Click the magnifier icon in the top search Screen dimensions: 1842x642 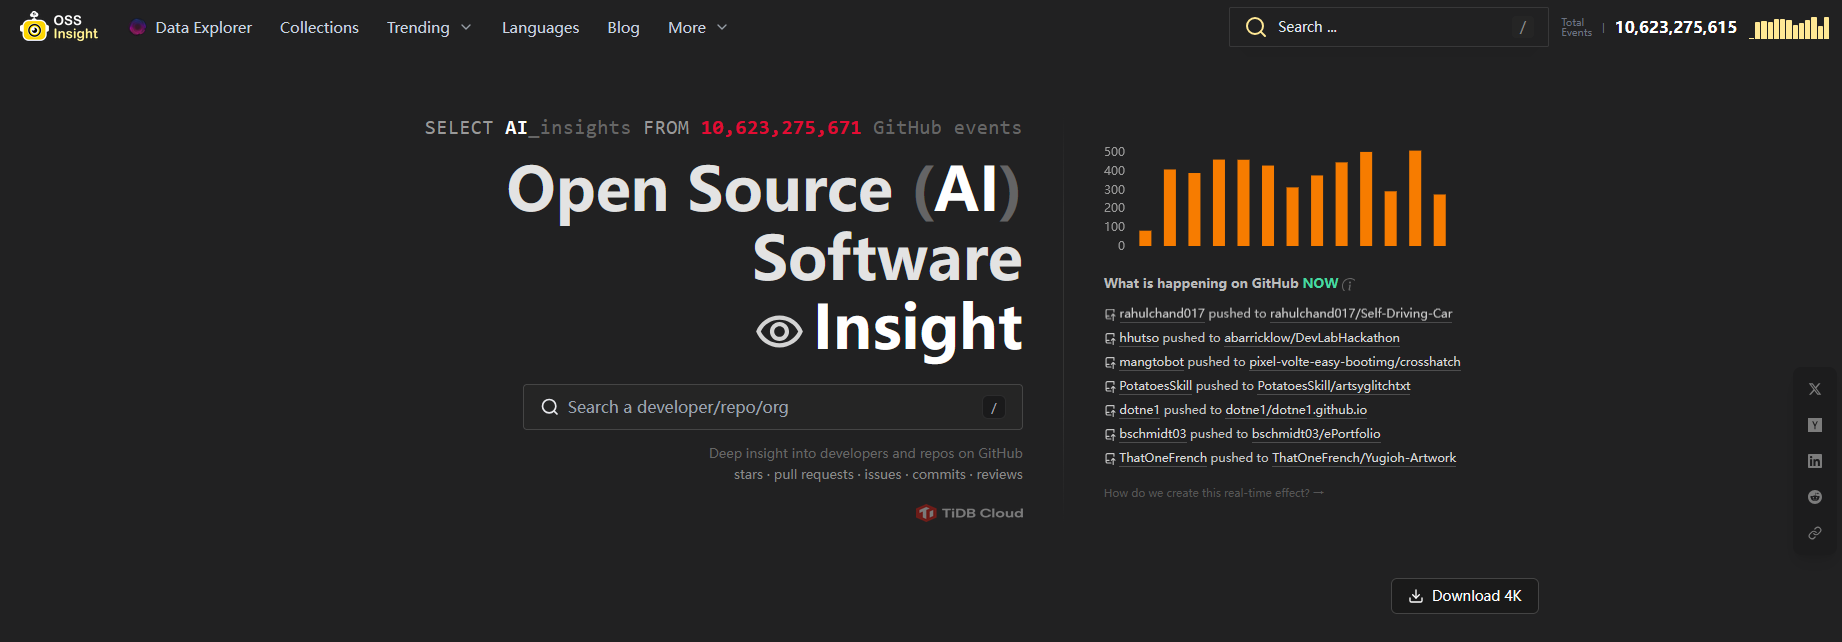(1256, 27)
